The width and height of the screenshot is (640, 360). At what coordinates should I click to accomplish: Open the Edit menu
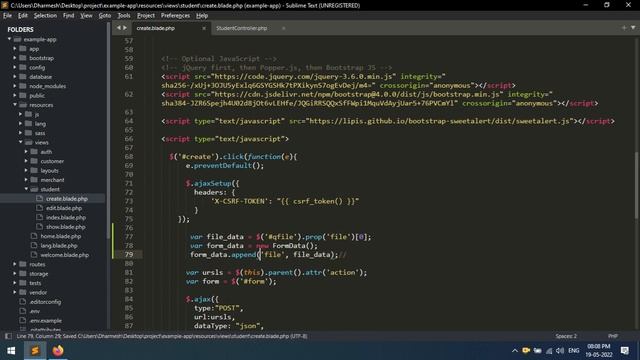click(x=23, y=16)
